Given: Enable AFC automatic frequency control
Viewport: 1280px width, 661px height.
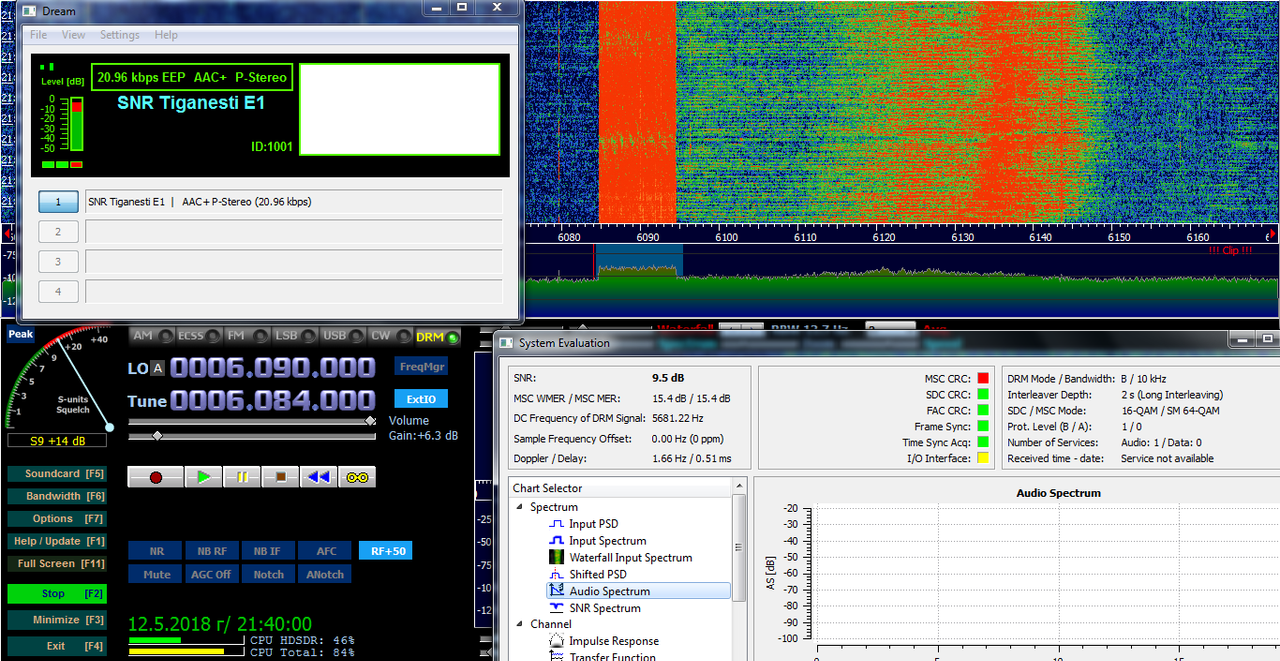Looking at the screenshot, I should click(x=326, y=551).
